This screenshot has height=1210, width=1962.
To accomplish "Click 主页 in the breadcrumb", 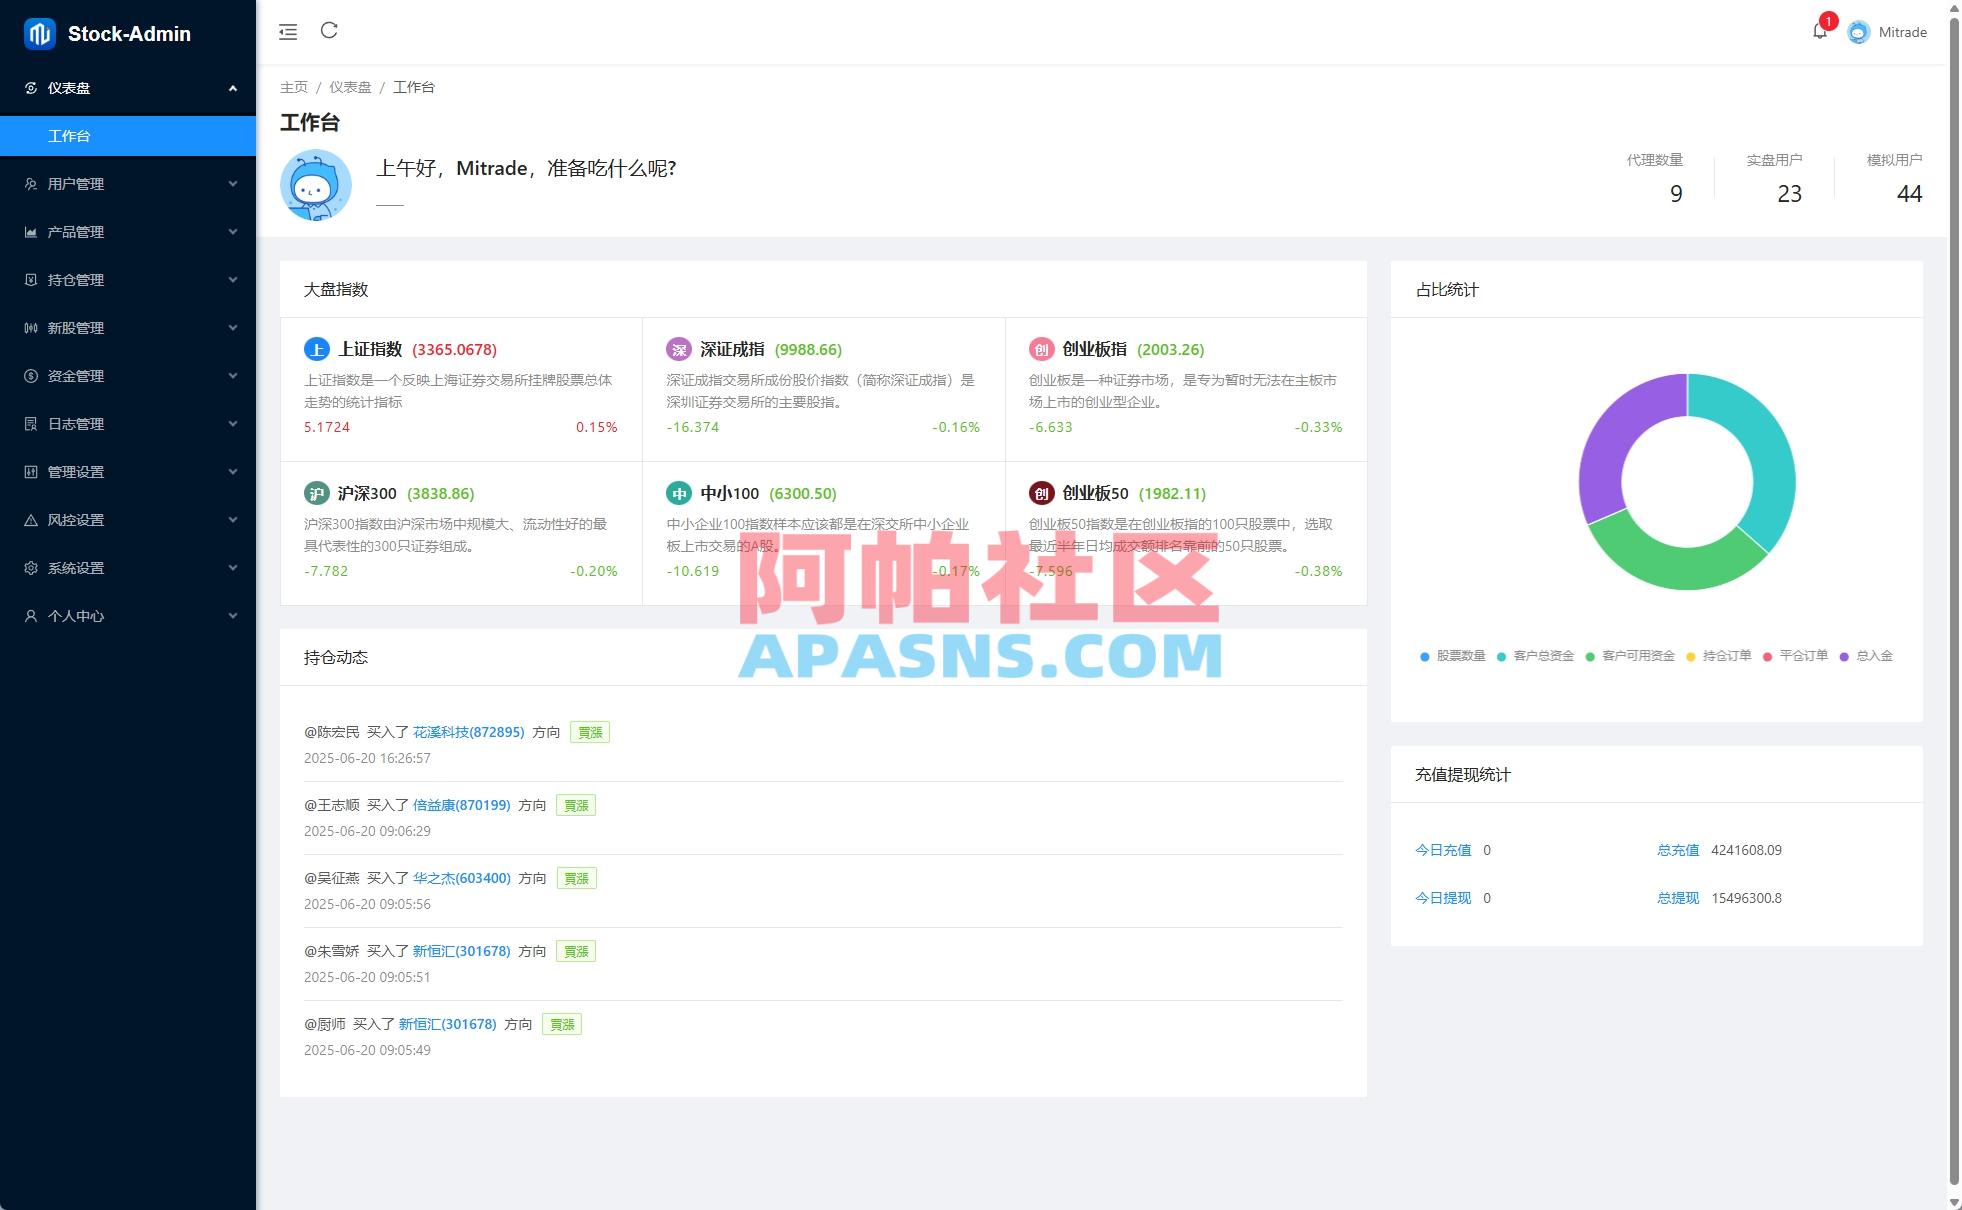I will click(294, 87).
